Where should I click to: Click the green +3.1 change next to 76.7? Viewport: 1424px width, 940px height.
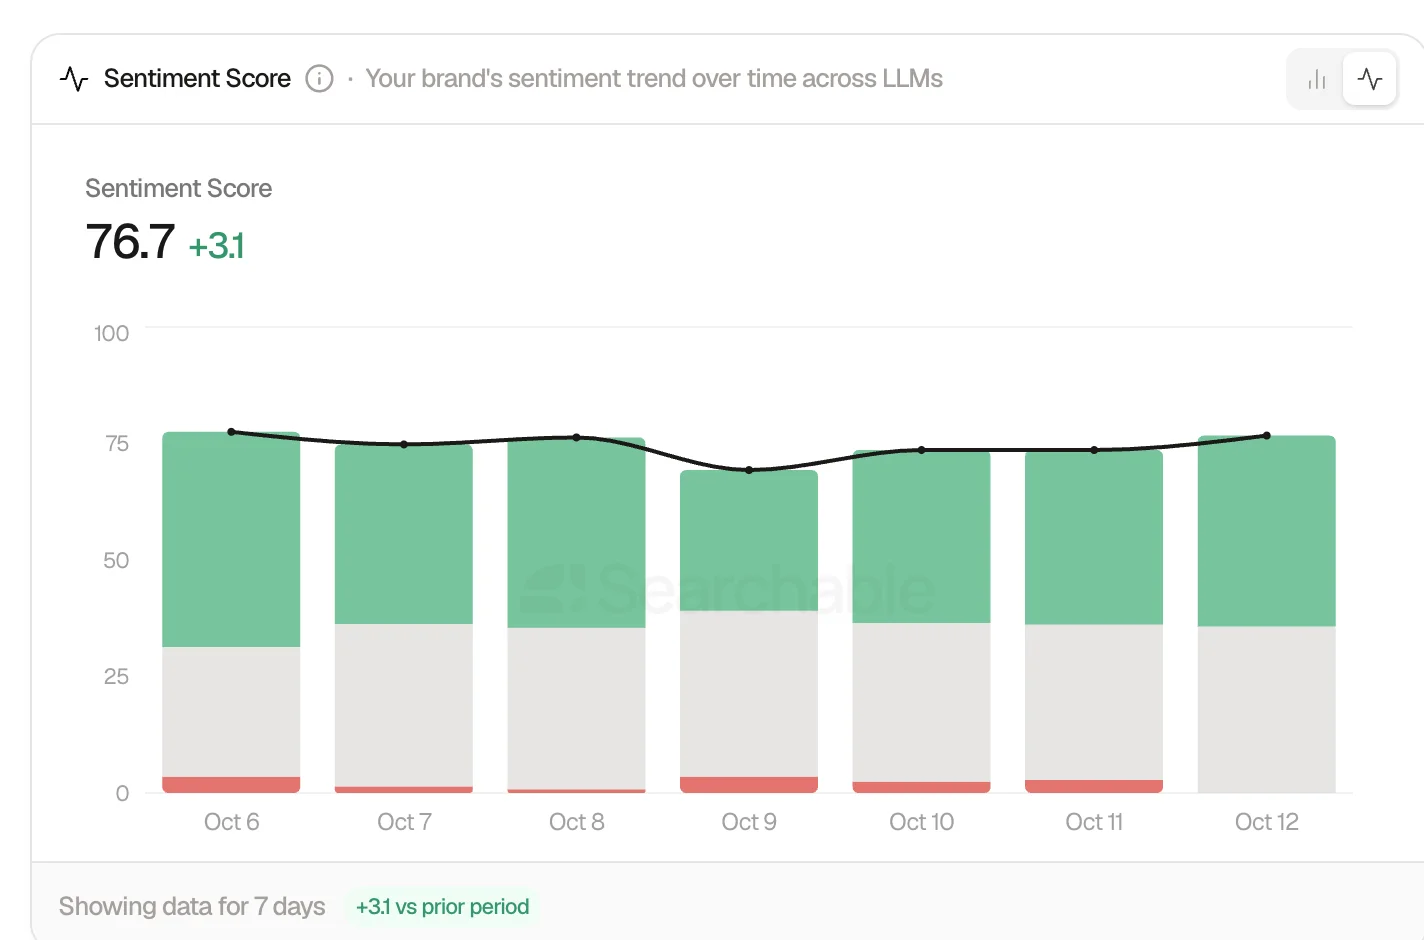point(217,246)
